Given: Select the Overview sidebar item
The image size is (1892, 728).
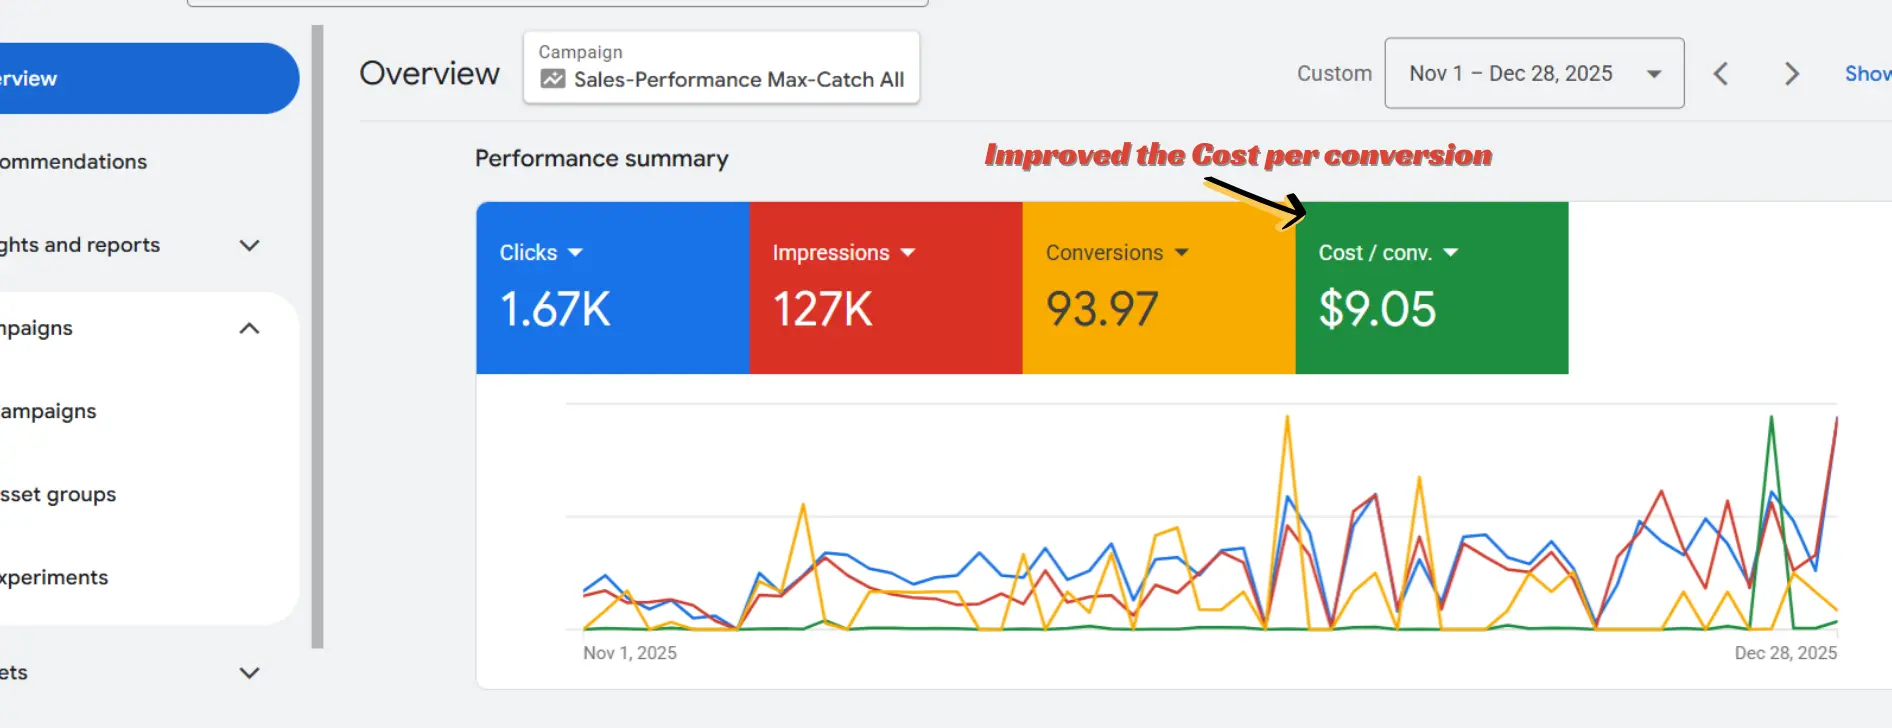Looking at the screenshot, I should click(x=140, y=78).
